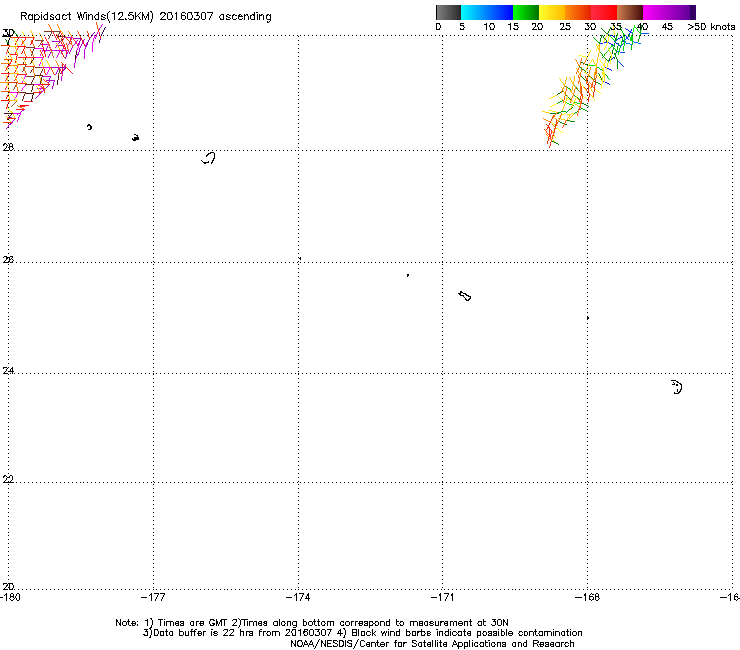Pick the brown 35-40 knots legend color
The height and width of the screenshot is (650, 740).
tap(630, 12)
